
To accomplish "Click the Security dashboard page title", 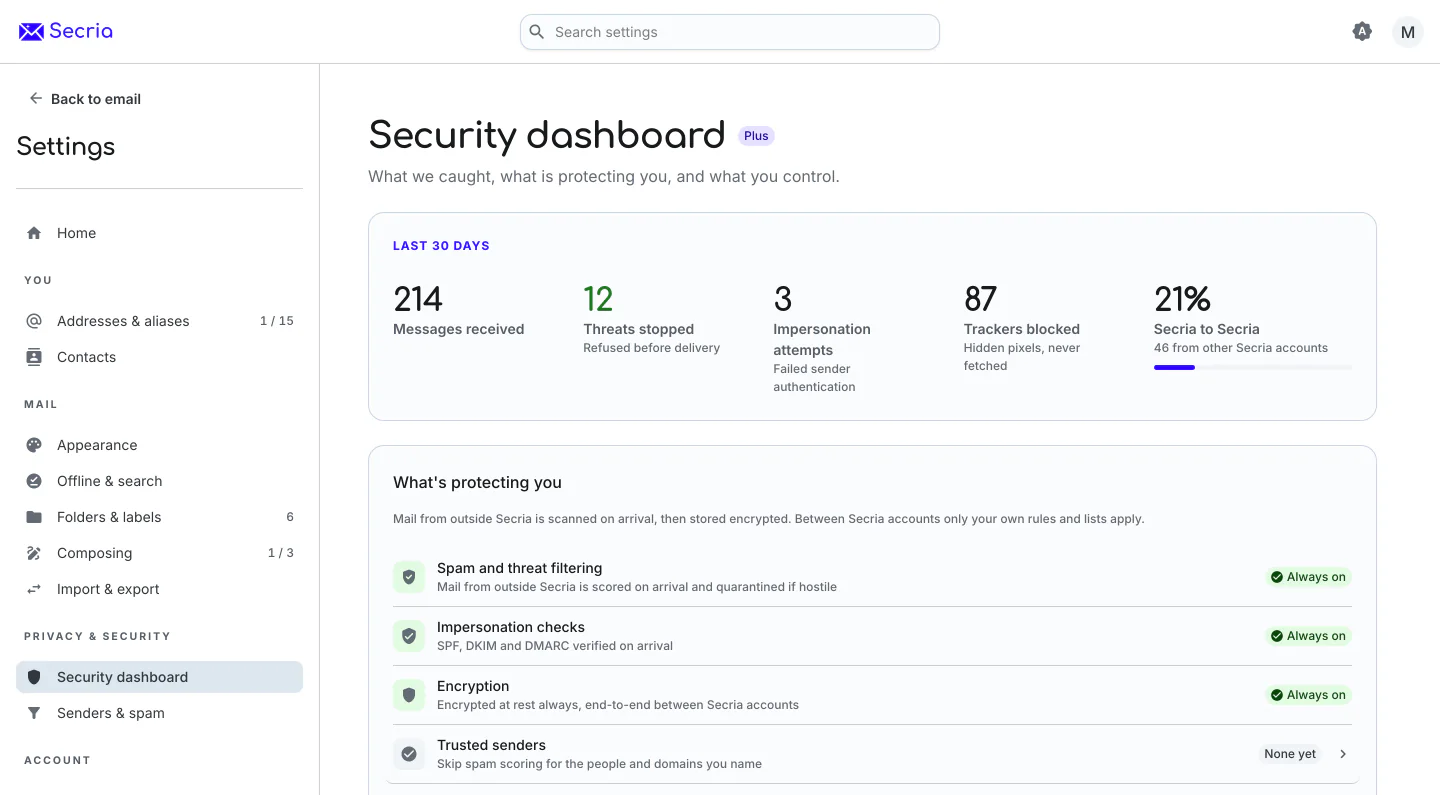I will click(x=547, y=135).
